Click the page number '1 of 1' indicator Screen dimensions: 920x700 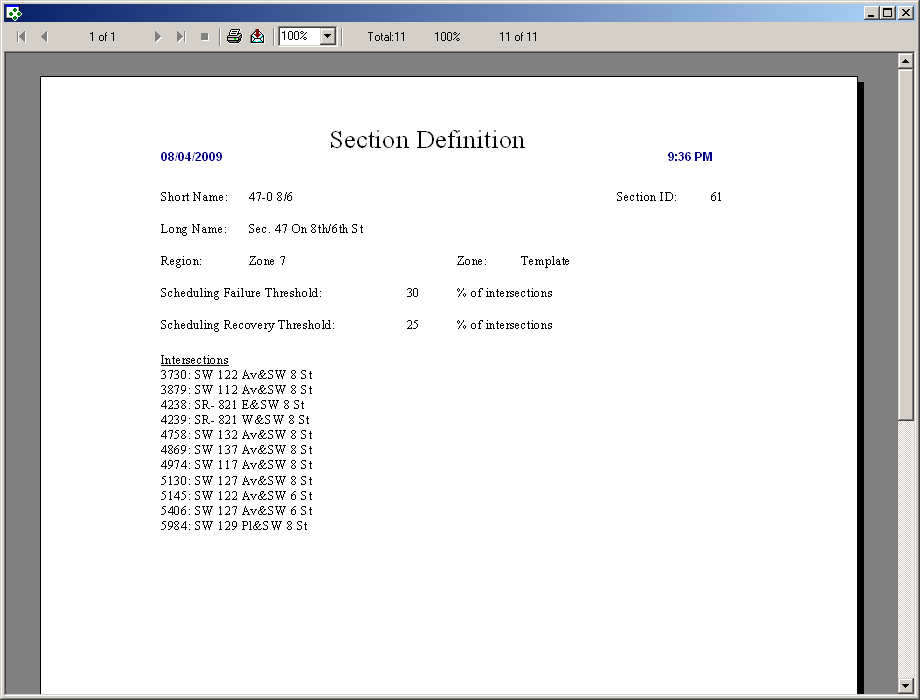(102, 37)
